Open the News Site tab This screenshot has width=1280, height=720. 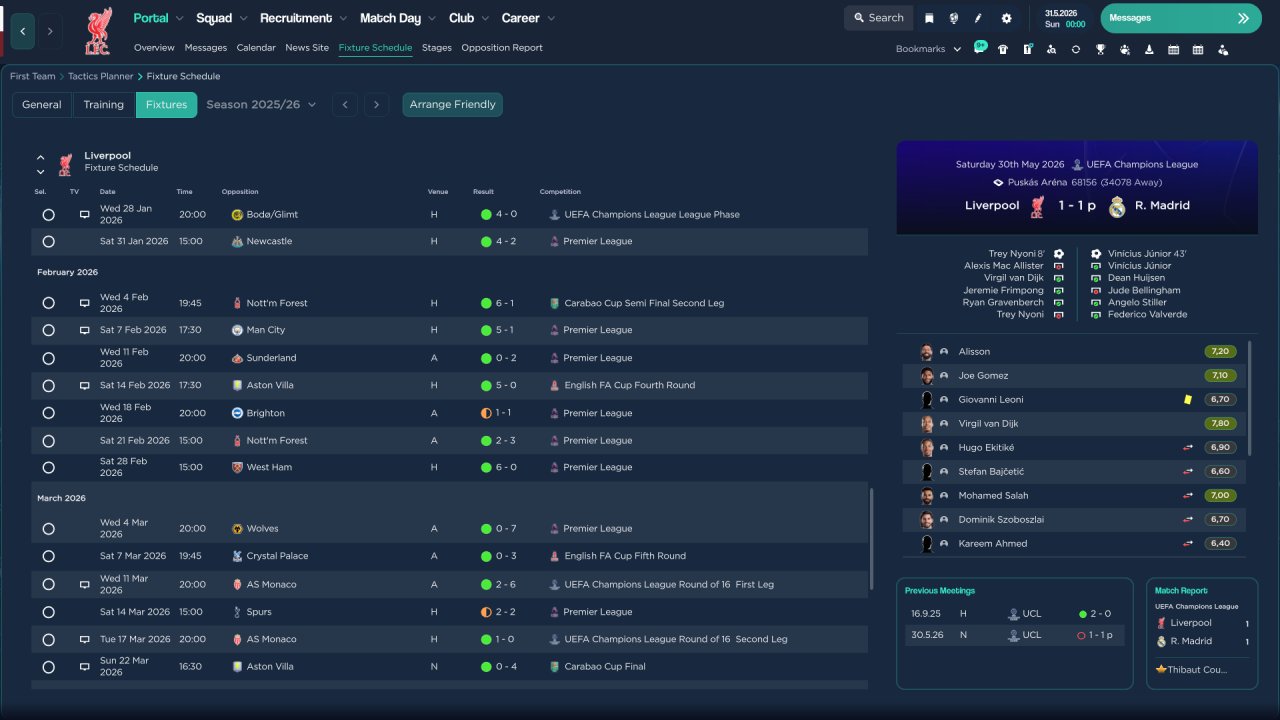pos(307,48)
